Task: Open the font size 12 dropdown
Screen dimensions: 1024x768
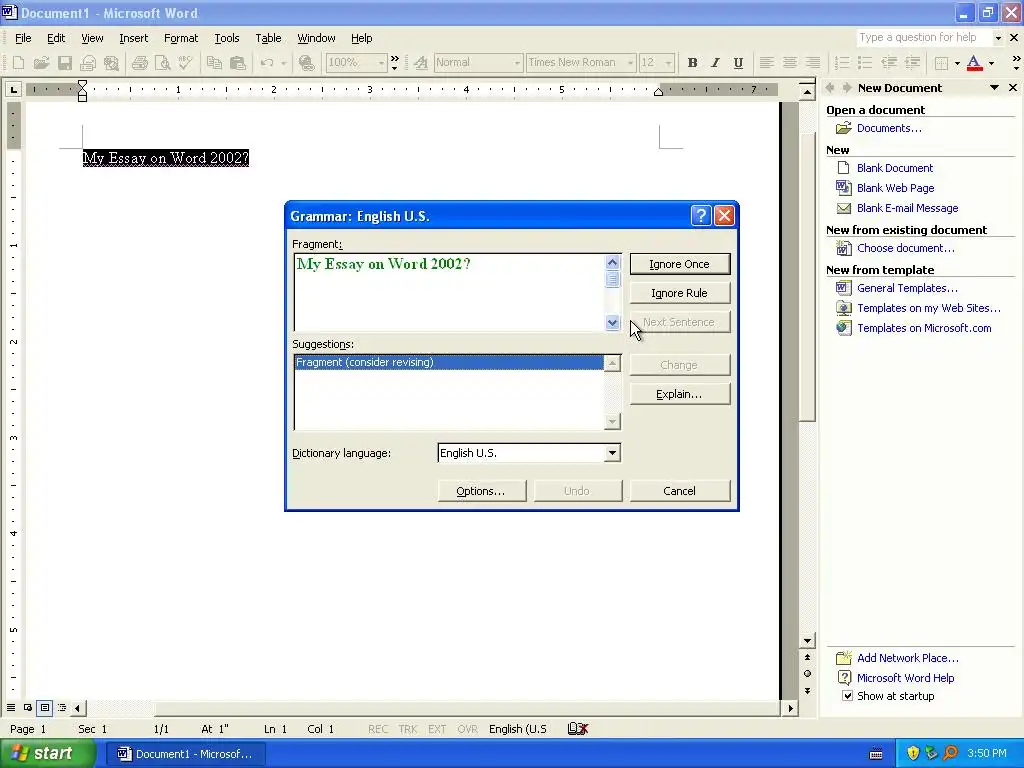Action: [x=668, y=63]
